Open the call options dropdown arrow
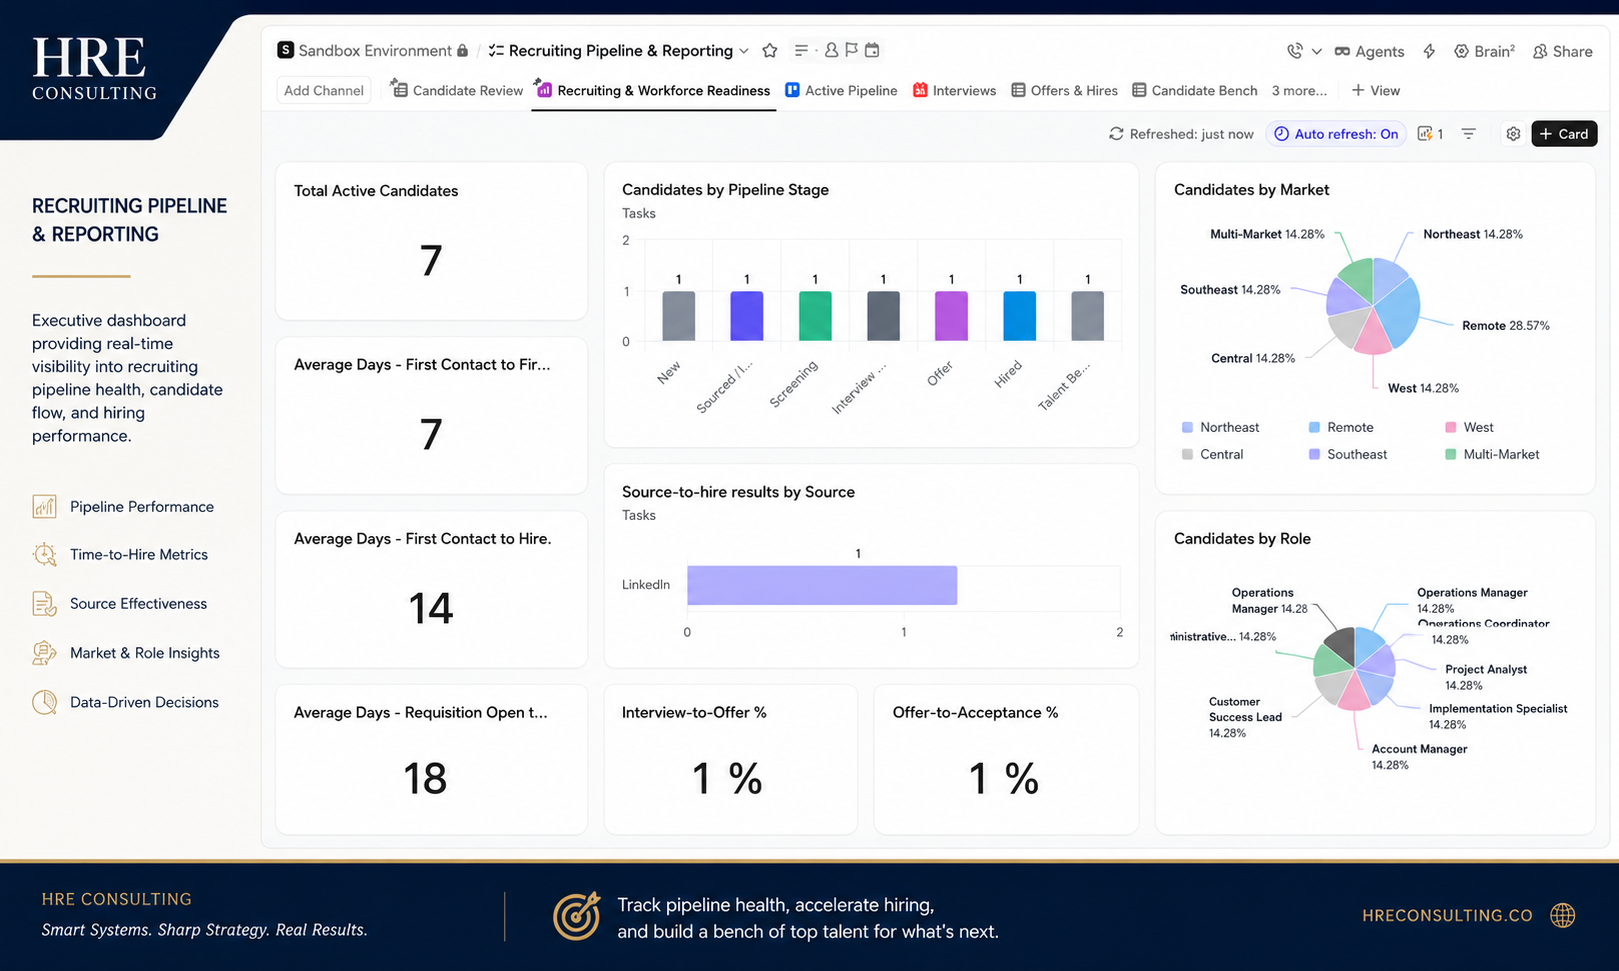This screenshot has width=1619, height=971. [1316, 51]
